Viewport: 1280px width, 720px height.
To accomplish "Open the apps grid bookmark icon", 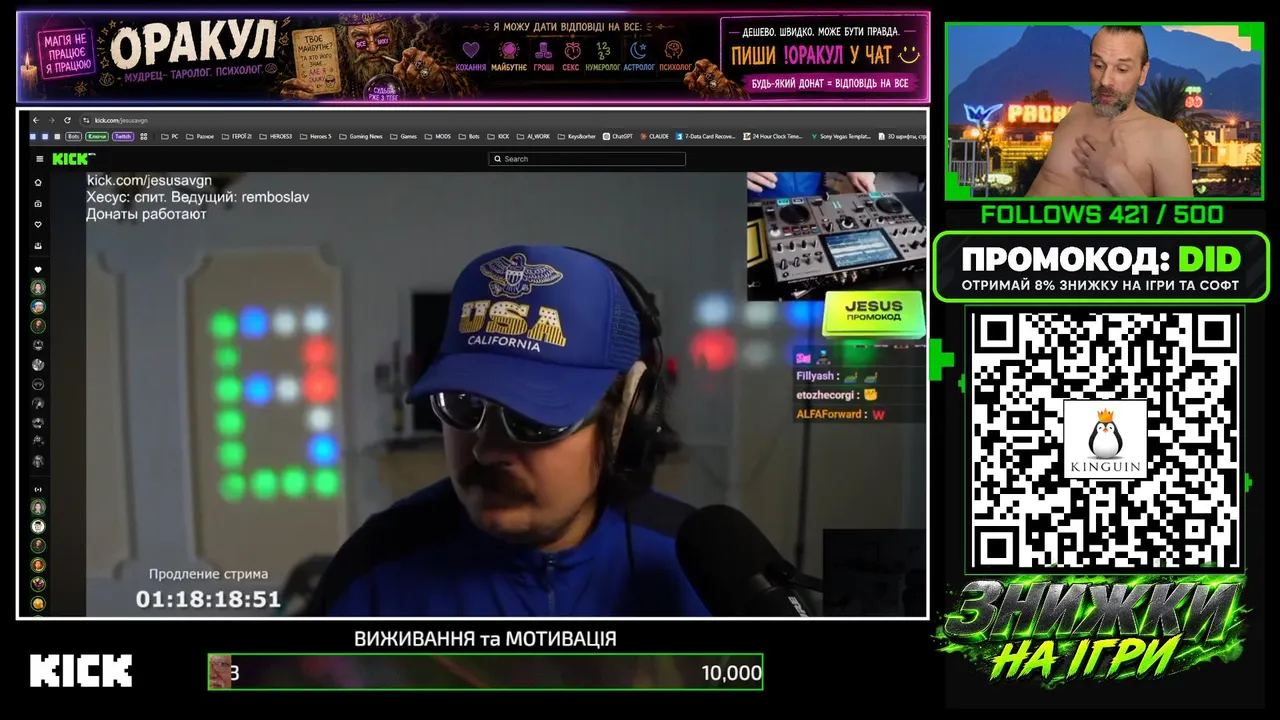I will click(x=144, y=136).
